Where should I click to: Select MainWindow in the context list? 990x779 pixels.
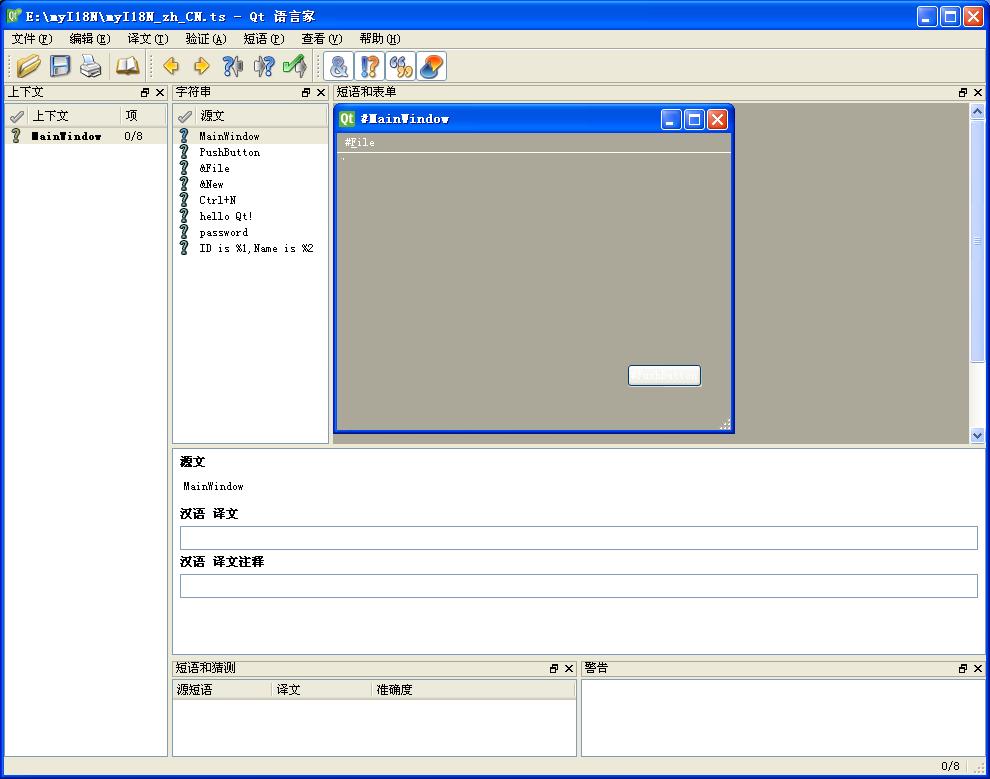click(x=66, y=136)
